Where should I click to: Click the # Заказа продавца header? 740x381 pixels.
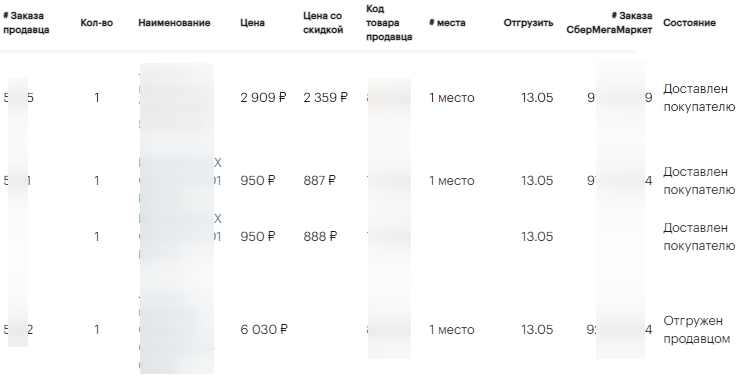(x=26, y=23)
